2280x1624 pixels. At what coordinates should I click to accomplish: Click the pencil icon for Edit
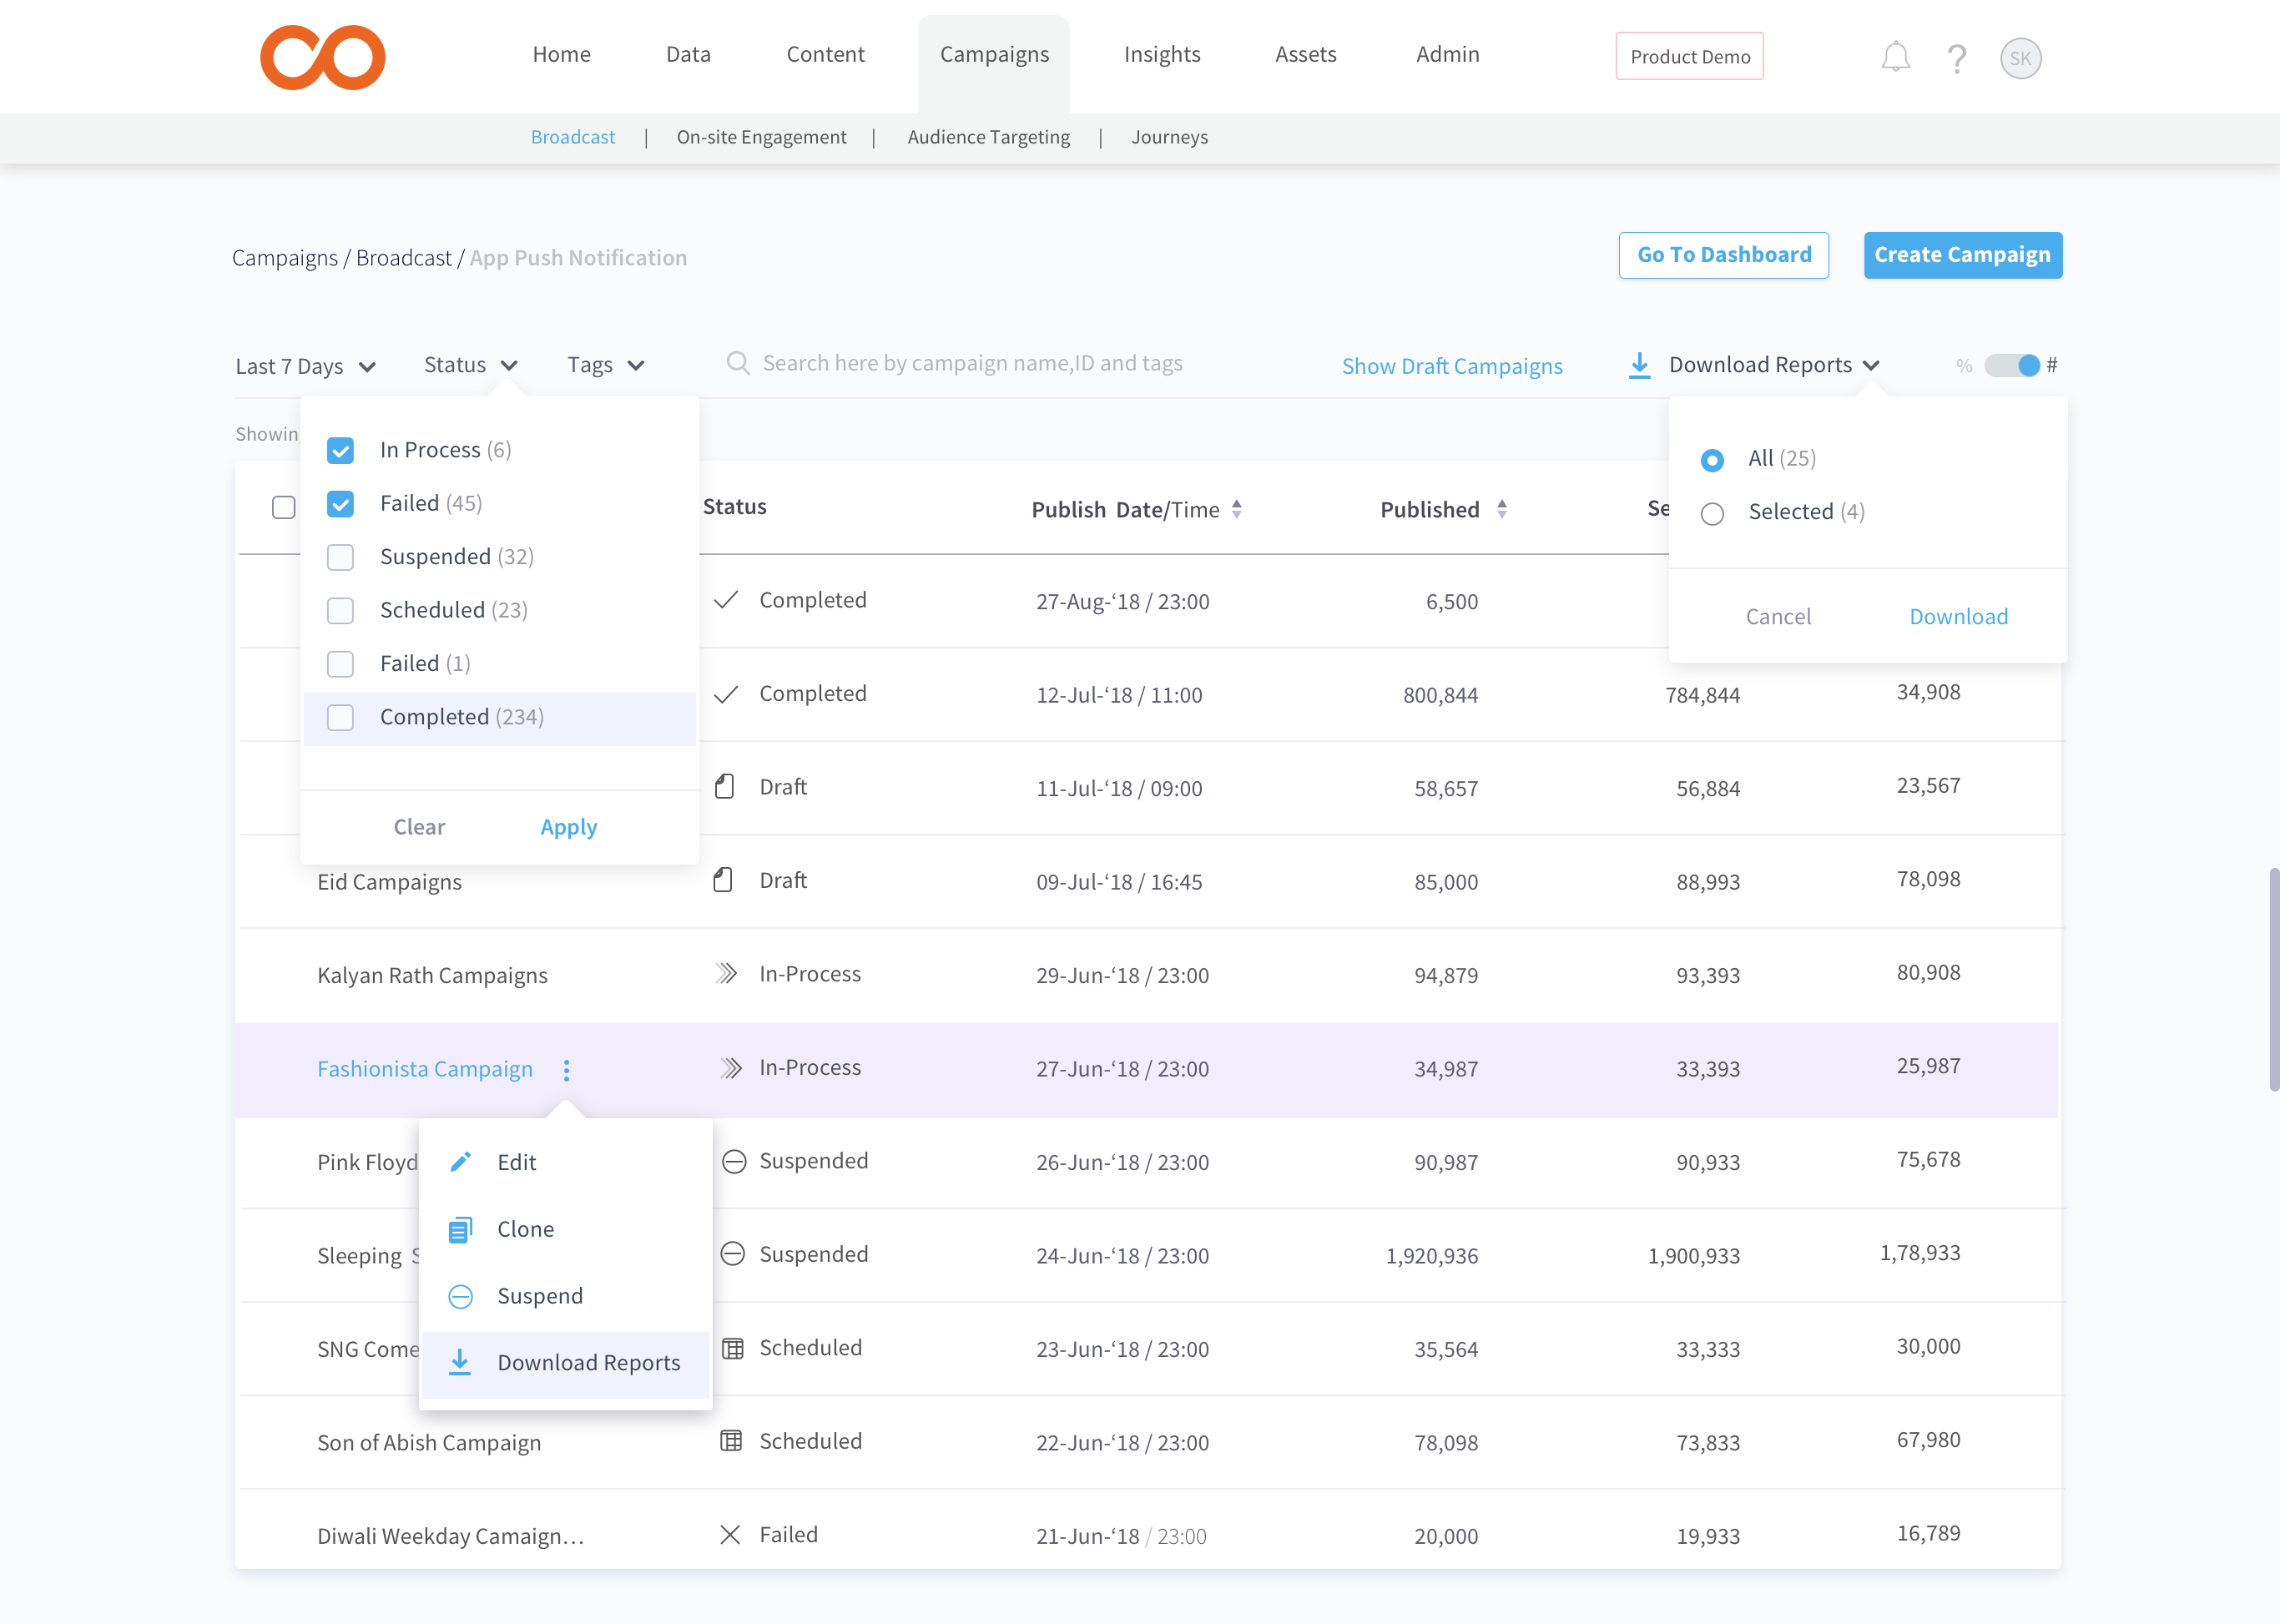(x=461, y=1162)
